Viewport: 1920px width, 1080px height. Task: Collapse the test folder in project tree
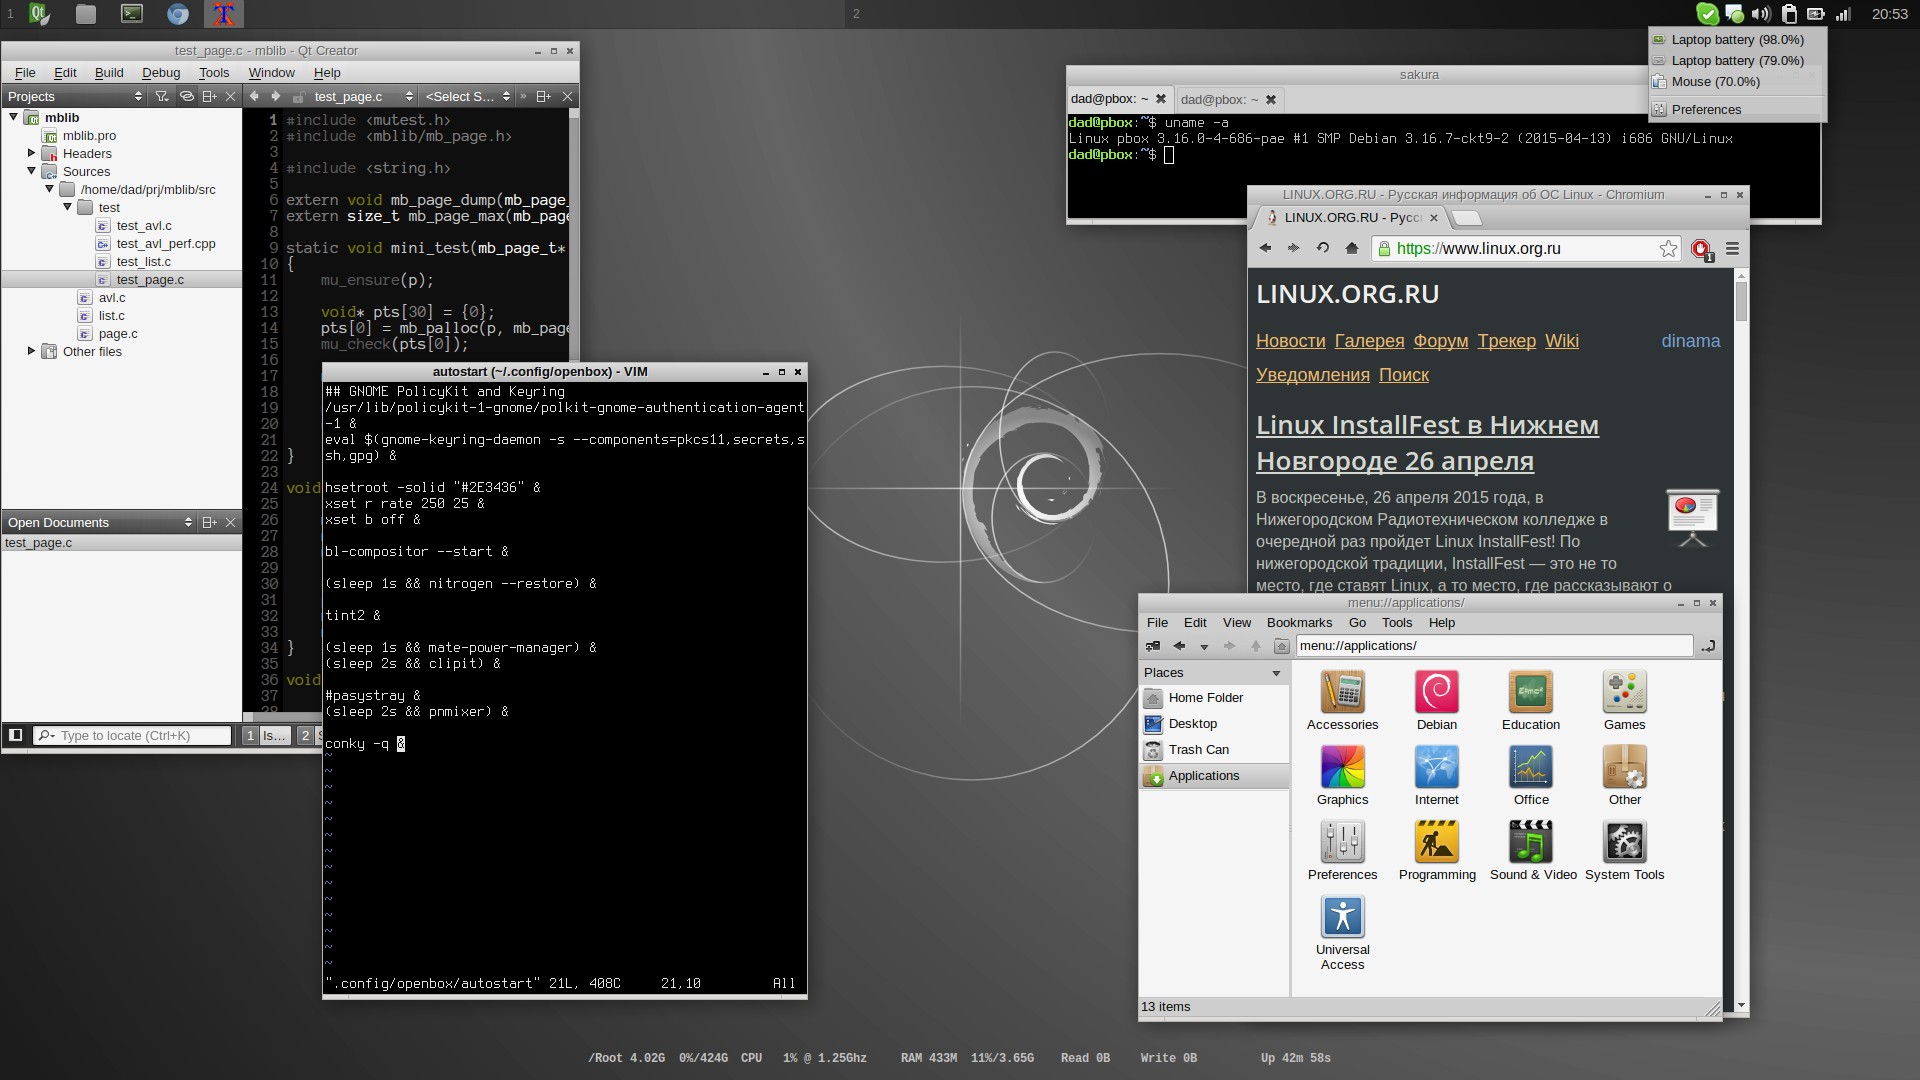[x=67, y=207]
